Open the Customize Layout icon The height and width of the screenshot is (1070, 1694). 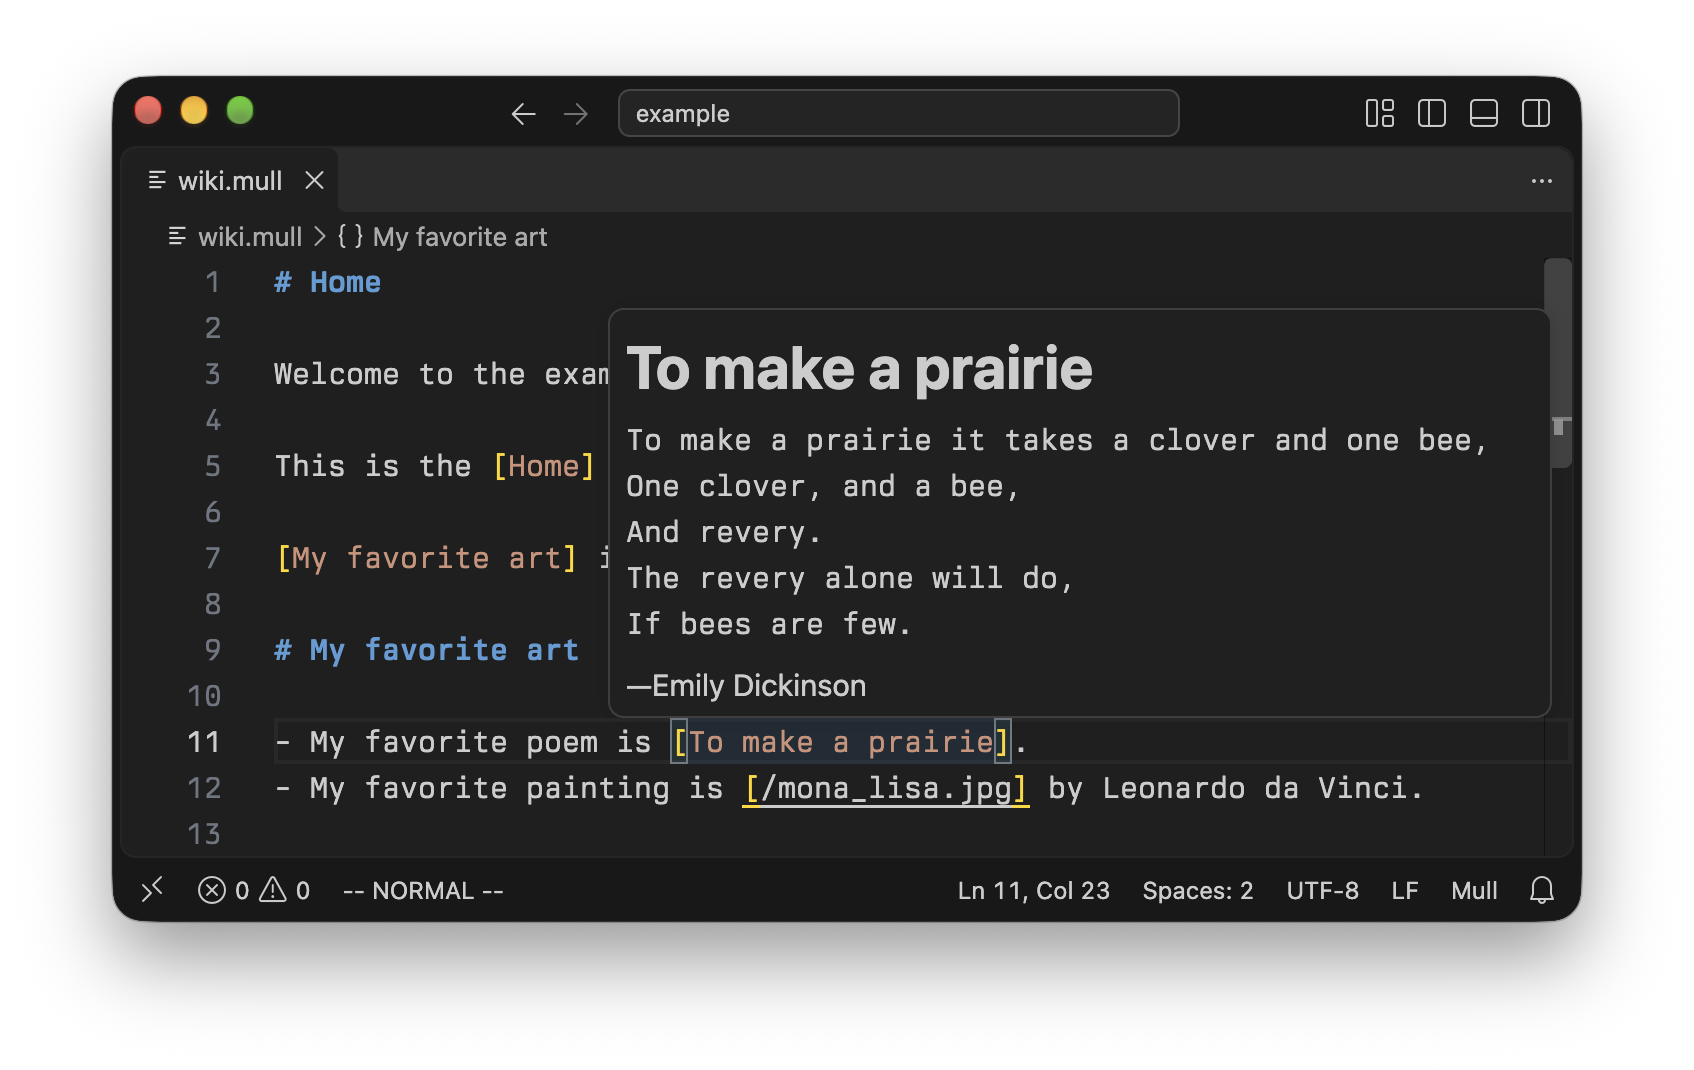tap(1380, 113)
